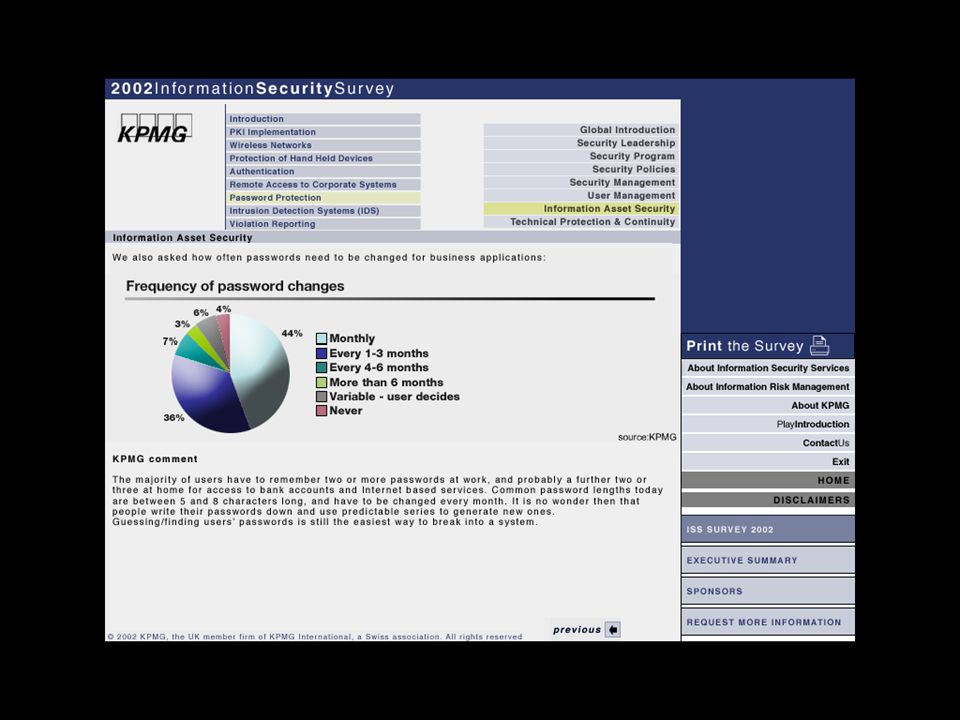Click the 36% pie chart label
The height and width of the screenshot is (720, 960).
point(174,418)
